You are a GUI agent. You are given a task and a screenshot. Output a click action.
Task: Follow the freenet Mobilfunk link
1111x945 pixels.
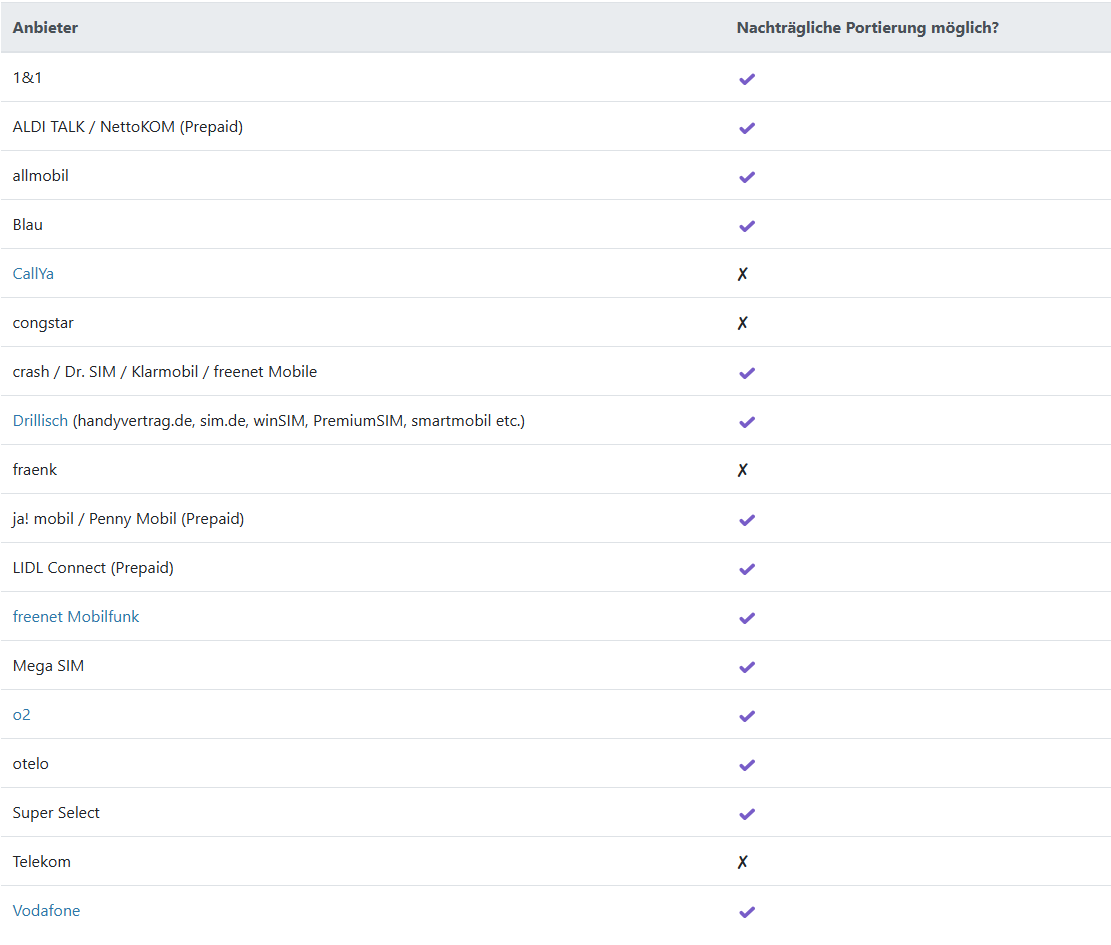click(76, 617)
